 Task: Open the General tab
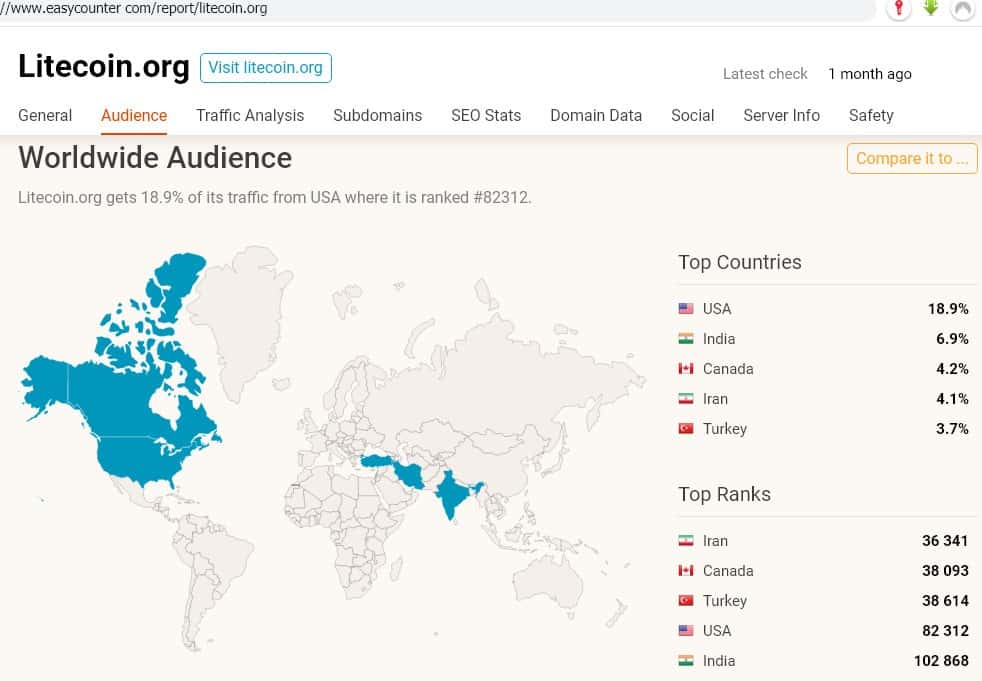[45, 115]
